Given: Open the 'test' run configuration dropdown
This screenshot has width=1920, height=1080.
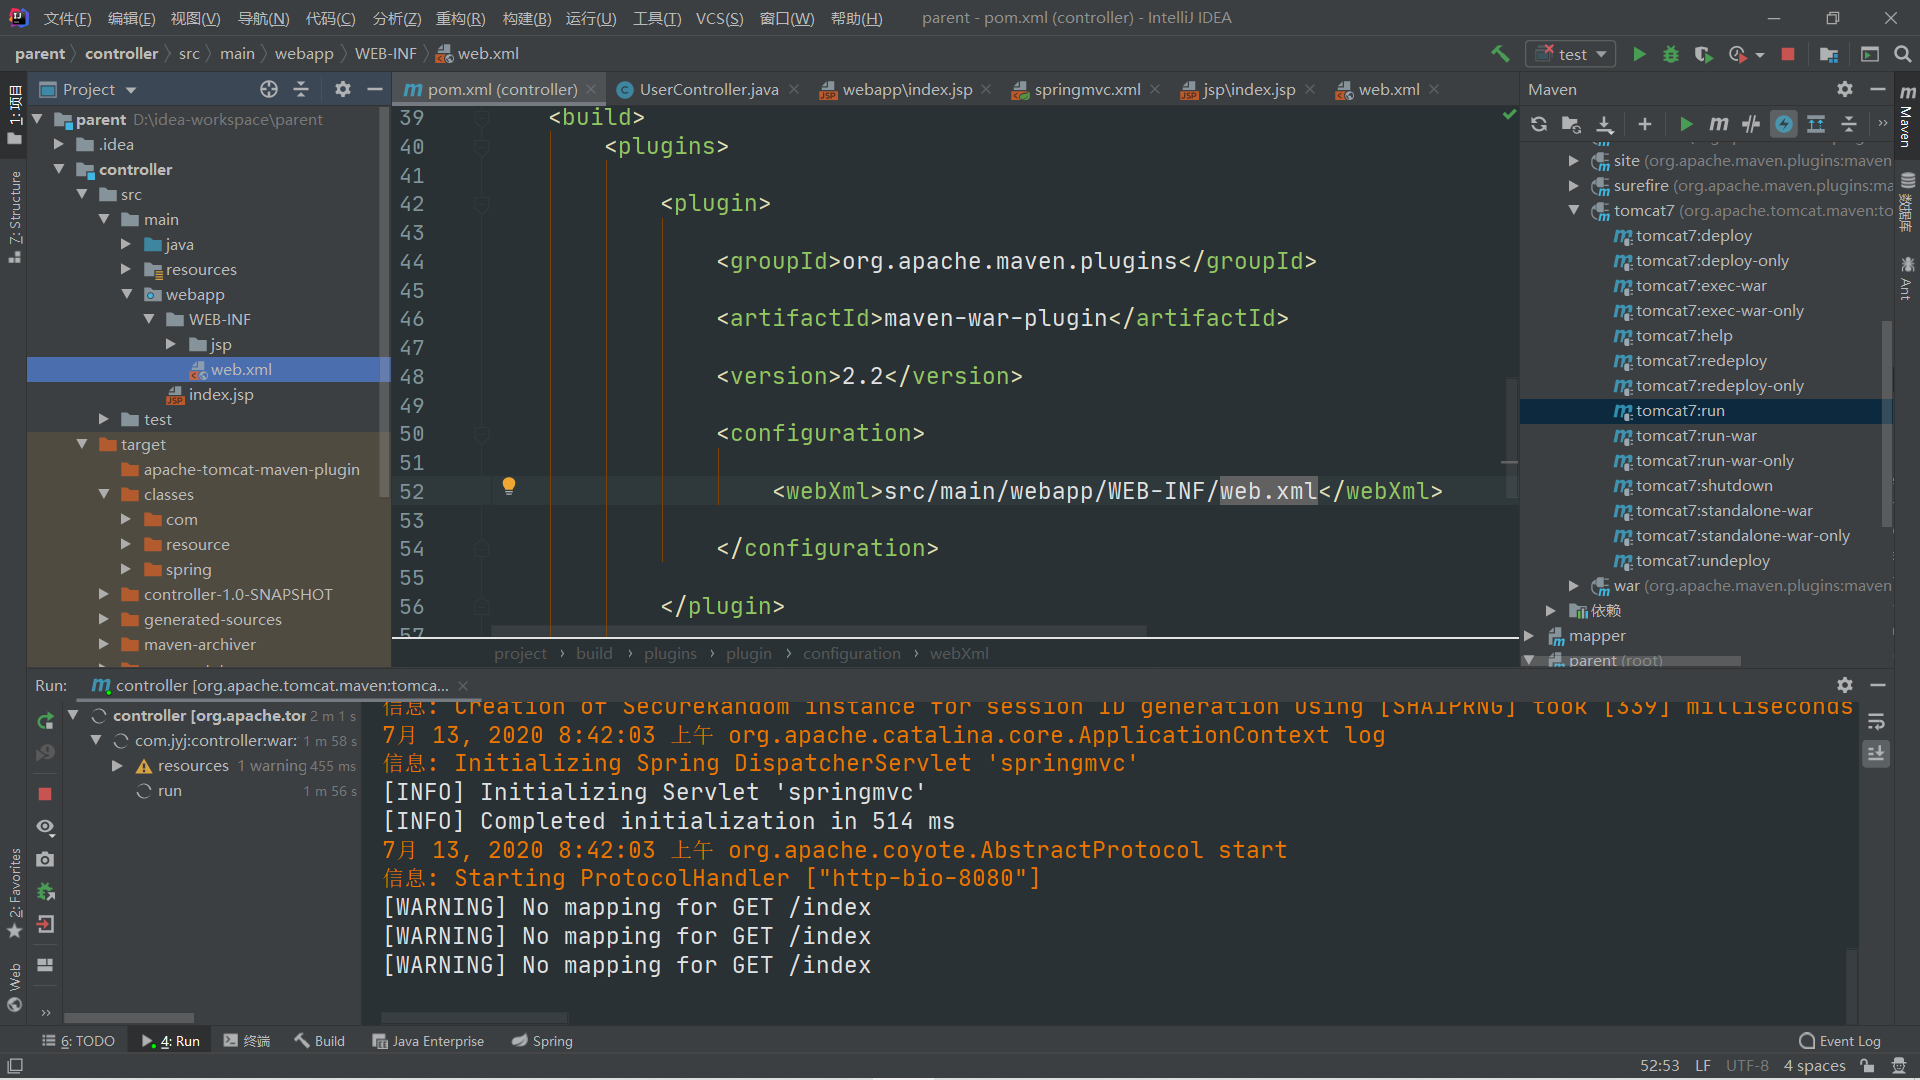Looking at the screenshot, I should 1571,54.
